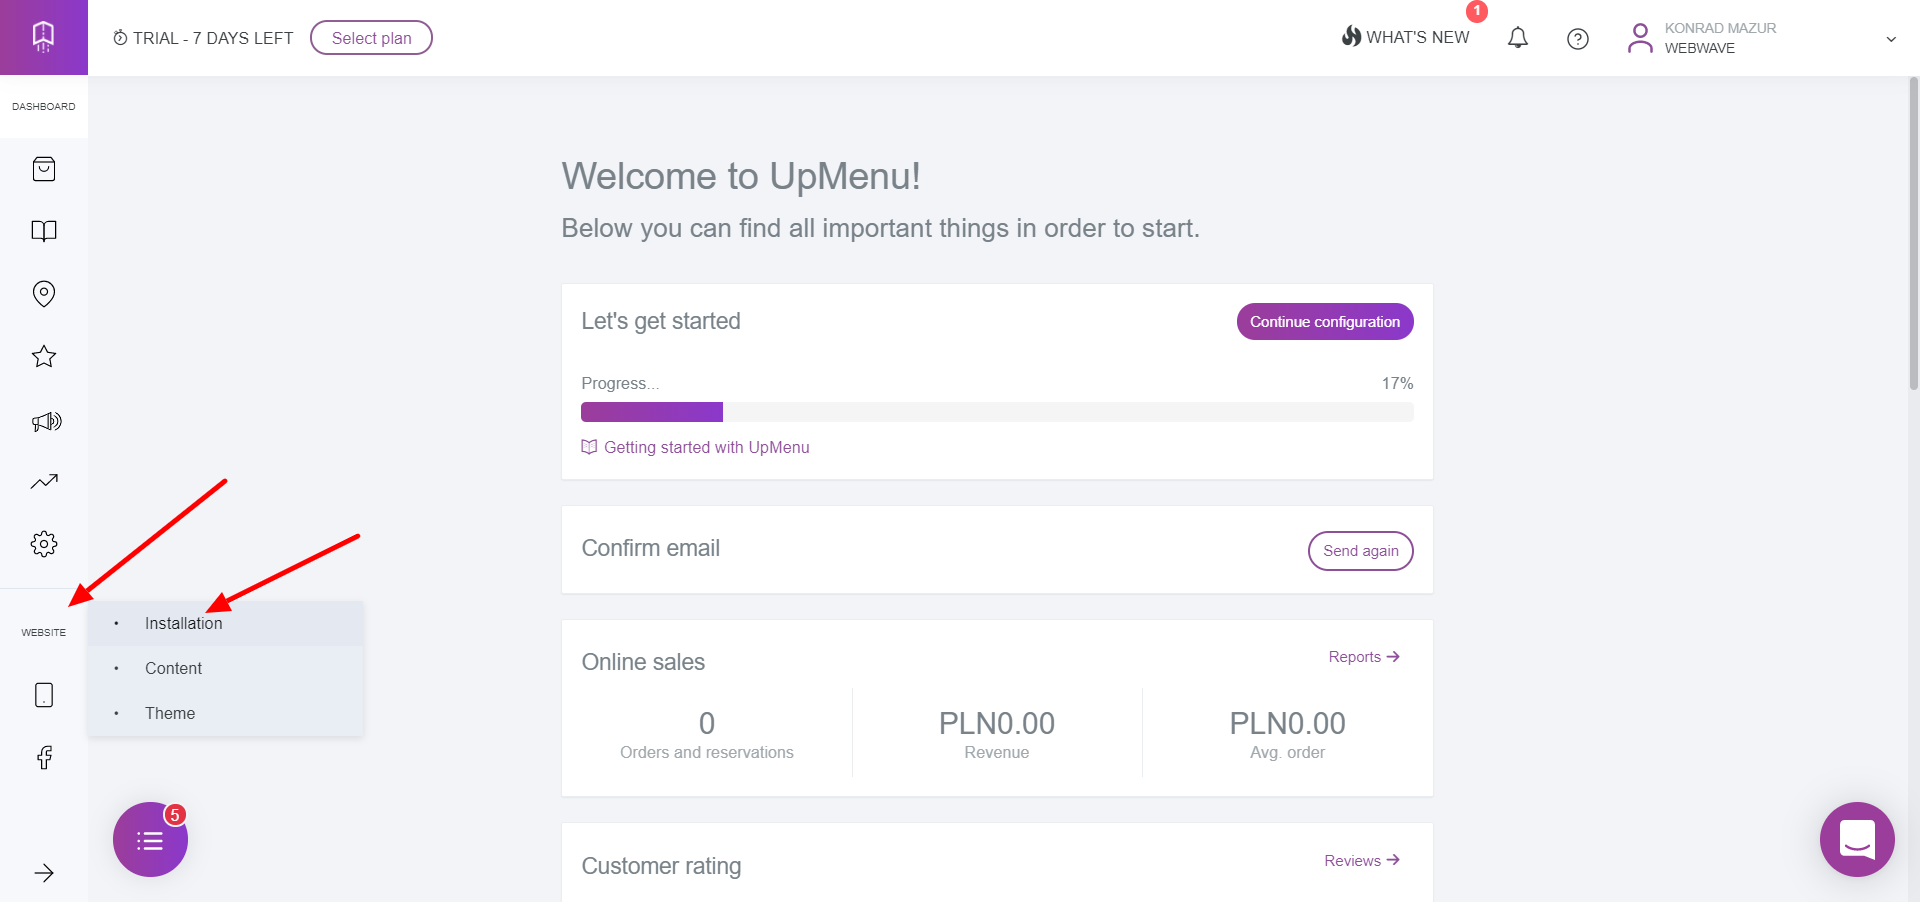Click the location pin sidebar icon
The width and height of the screenshot is (1920, 902).
(x=44, y=294)
